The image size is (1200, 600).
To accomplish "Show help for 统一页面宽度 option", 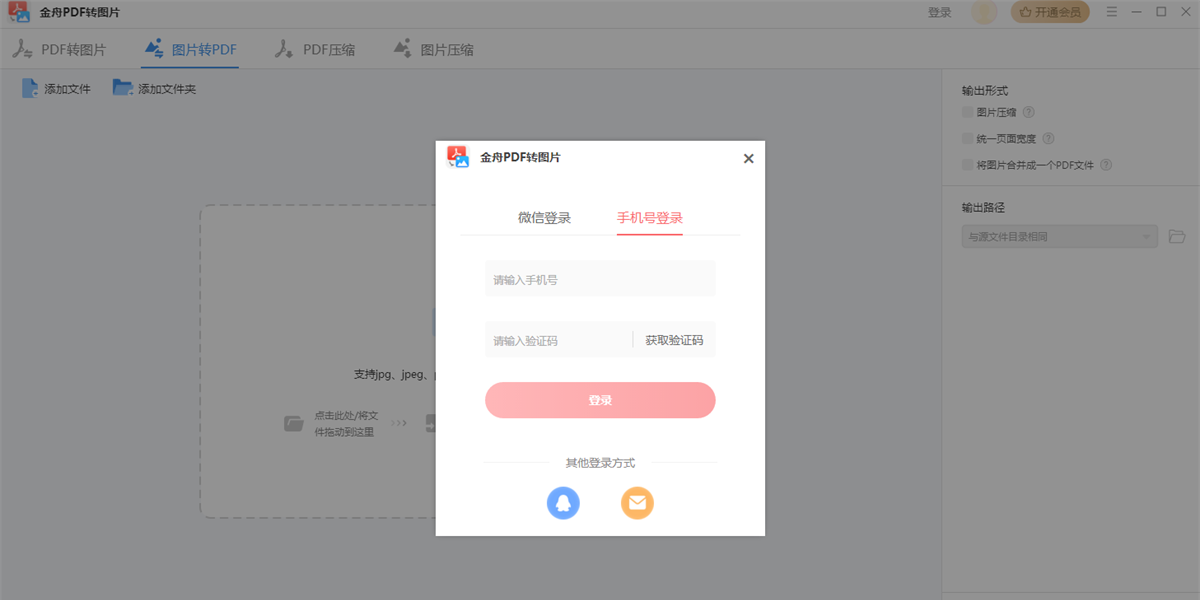I will click(1048, 139).
